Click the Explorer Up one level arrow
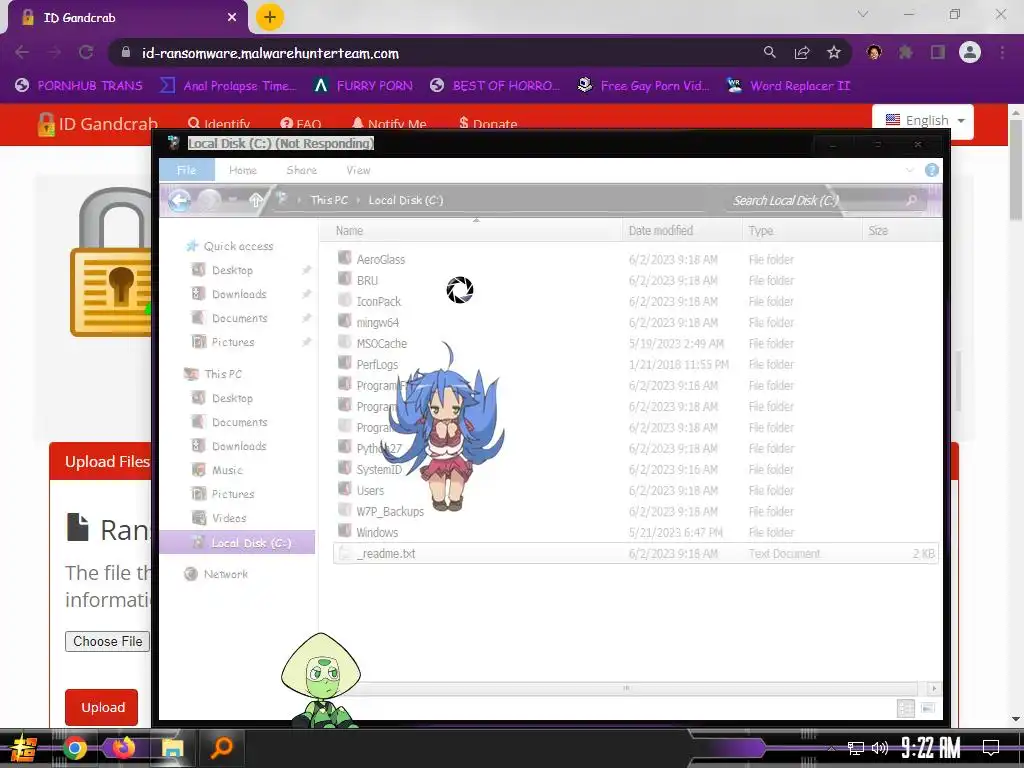Image resolution: width=1024 pixels, height=768 pixels. tap(256, 200)
